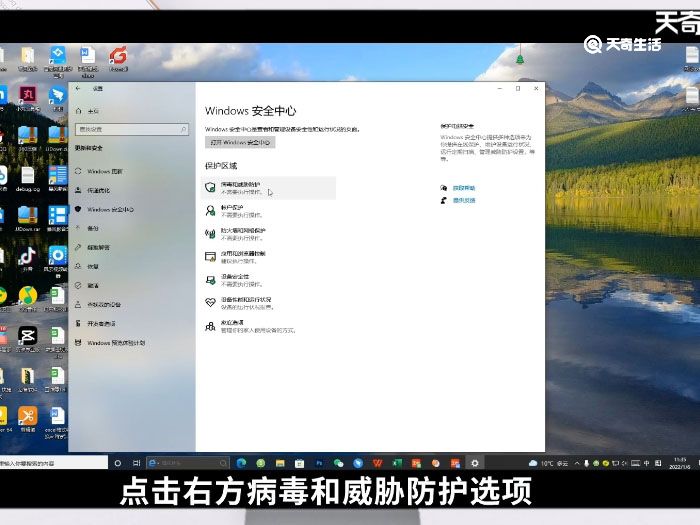This screenshot has width=700, height=525.
Task: Open Device performance & health heart item
Action: (x=268, y=303)
